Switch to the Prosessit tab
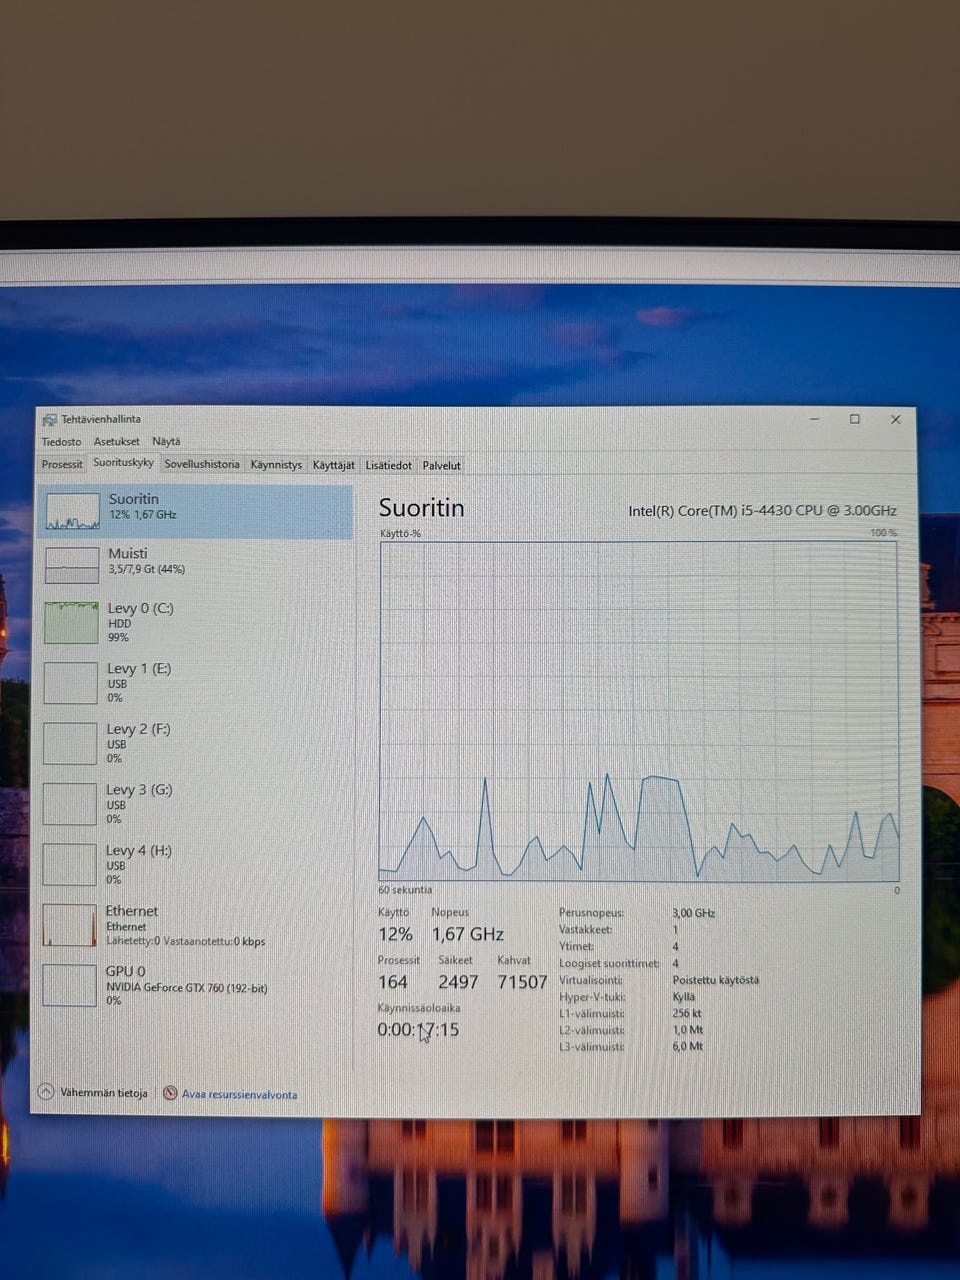960x1280 pixels. [x=62, y=464]
